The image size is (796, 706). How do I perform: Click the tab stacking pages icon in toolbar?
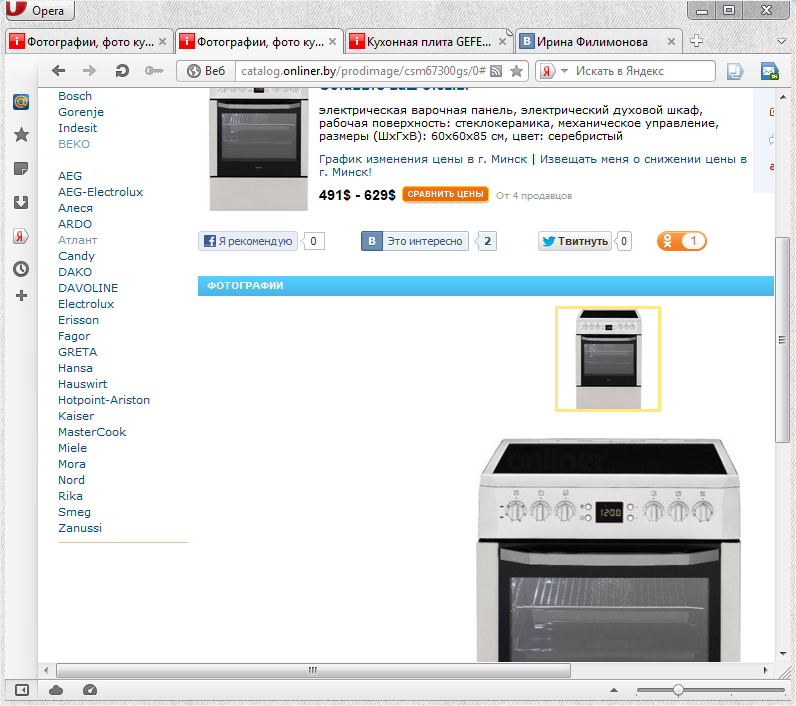pos(735,71)
